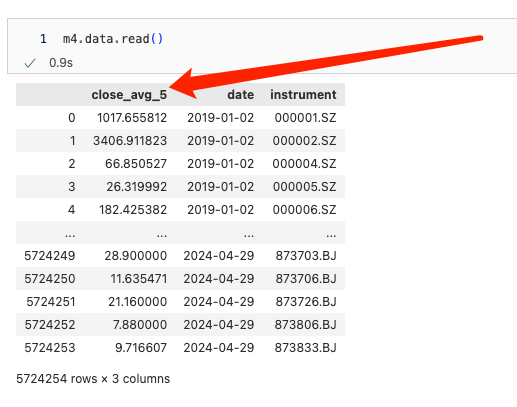Select cell value 11.635471
This screenshot has height=407, width=517.
click(x=139, y=279)
